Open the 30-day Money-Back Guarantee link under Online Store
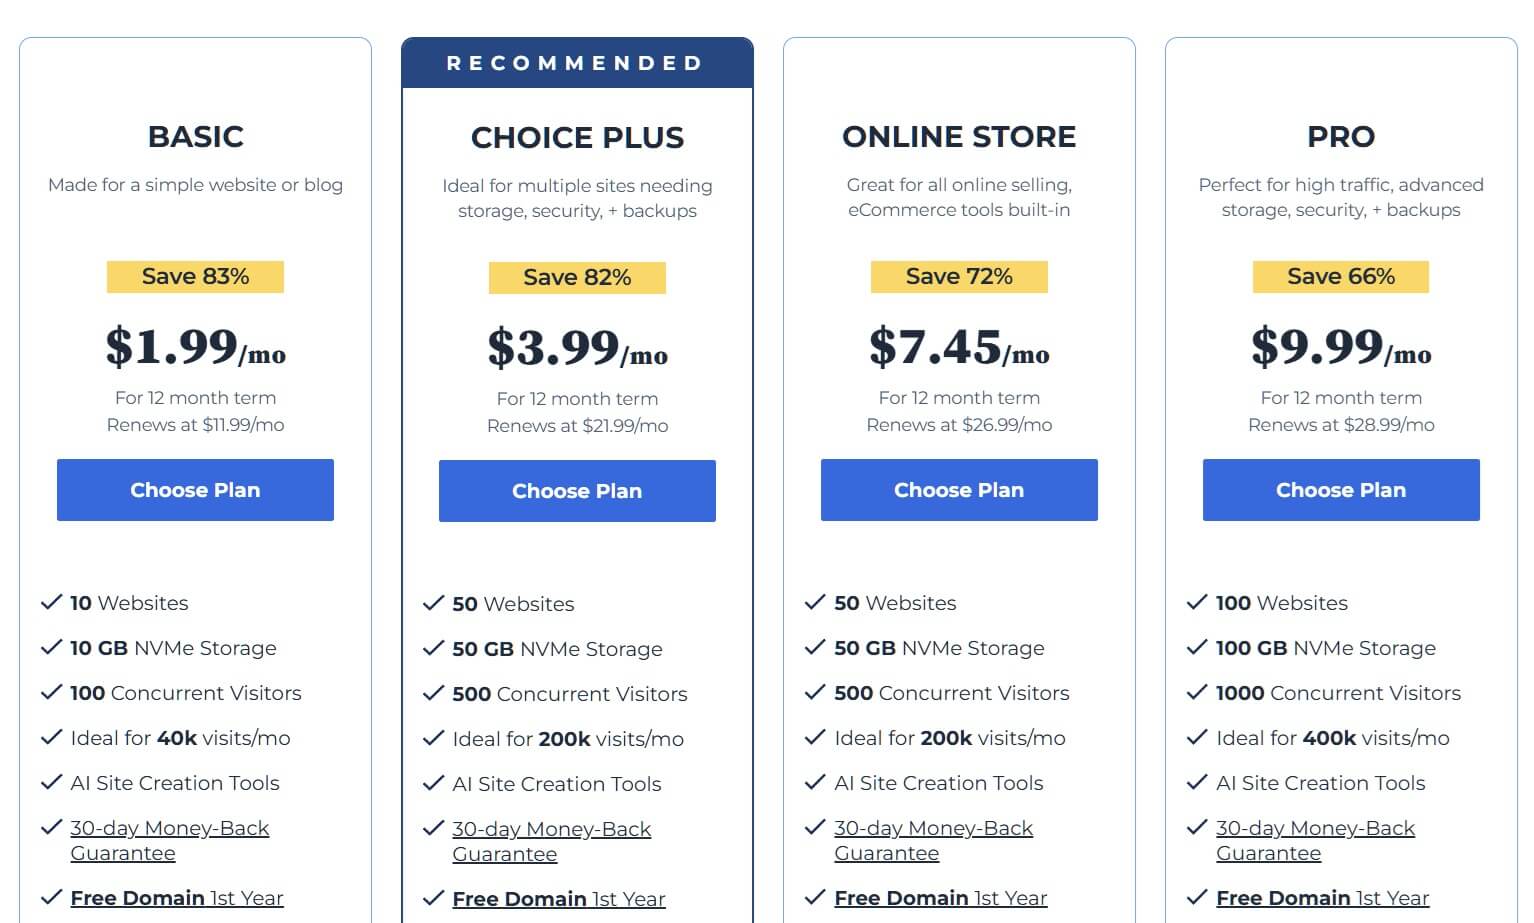 [933, 840]
